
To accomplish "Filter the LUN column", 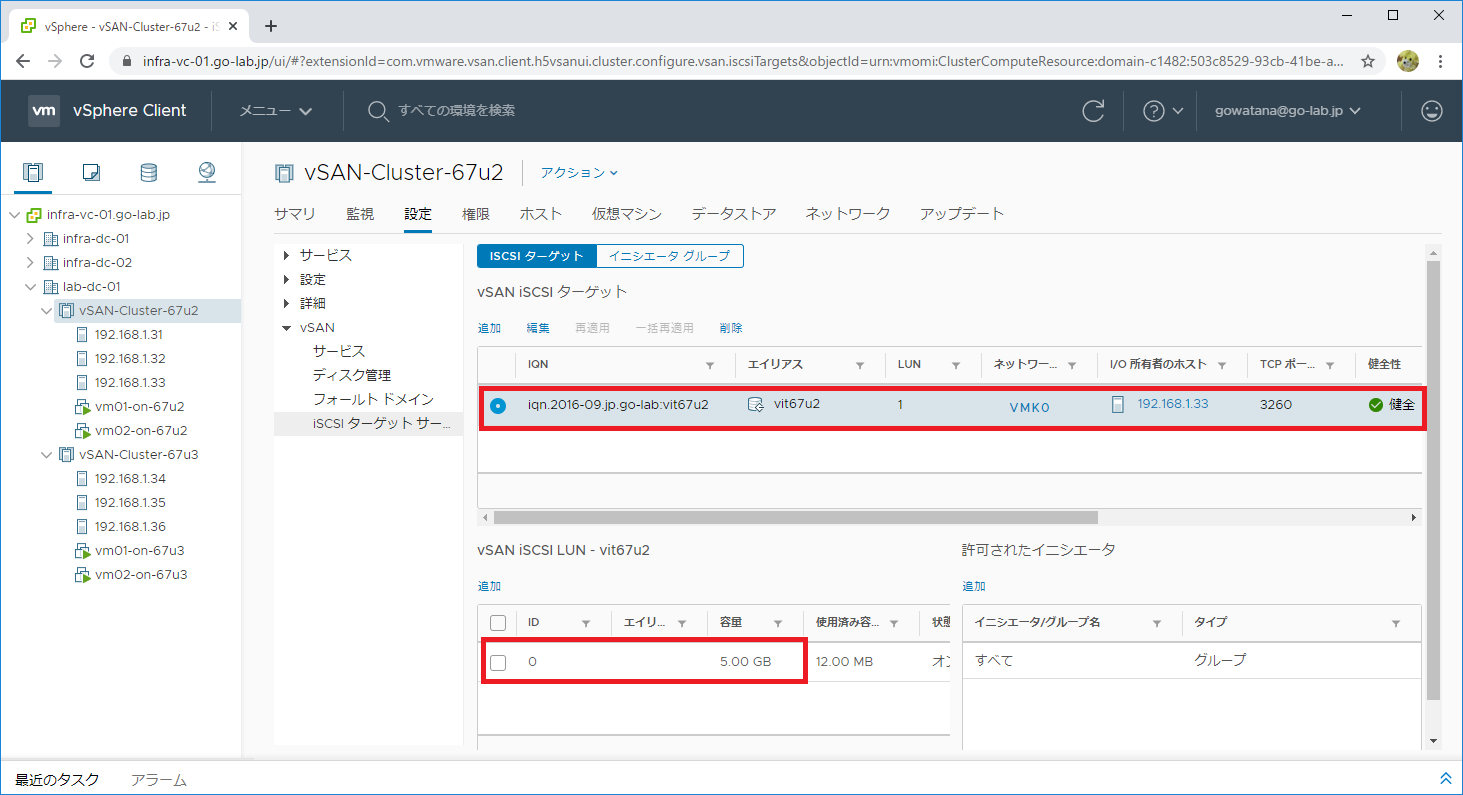I will (x=956, y=366).
